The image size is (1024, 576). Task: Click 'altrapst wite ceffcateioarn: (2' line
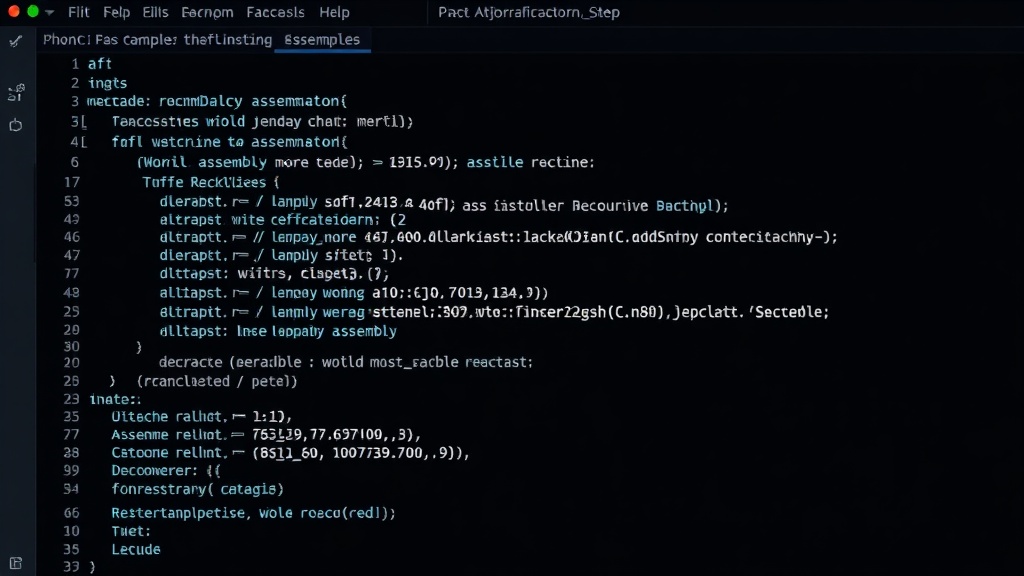[283, 220]
